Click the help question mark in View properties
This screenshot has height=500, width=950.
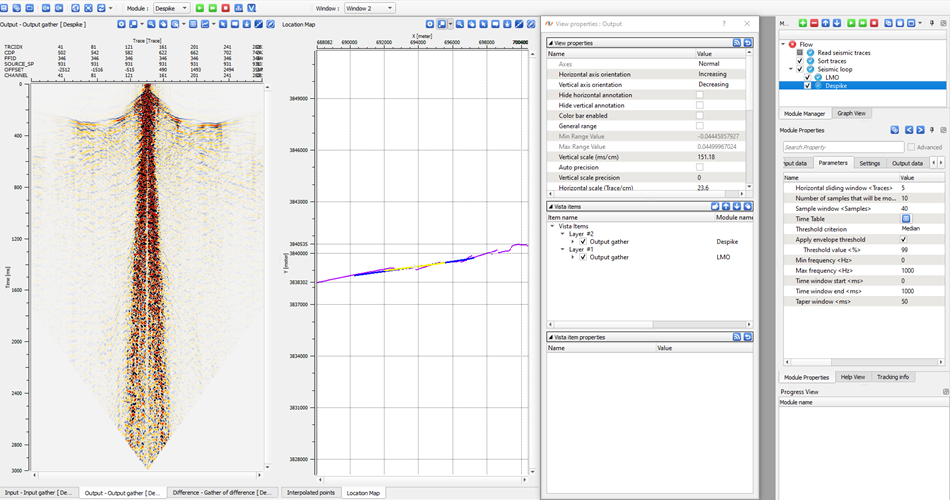click(724, 23)
